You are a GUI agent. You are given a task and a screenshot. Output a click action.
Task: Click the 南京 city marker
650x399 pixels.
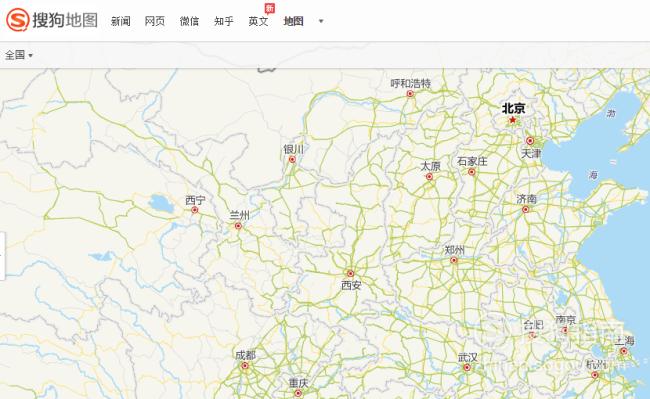pos(565,330)
